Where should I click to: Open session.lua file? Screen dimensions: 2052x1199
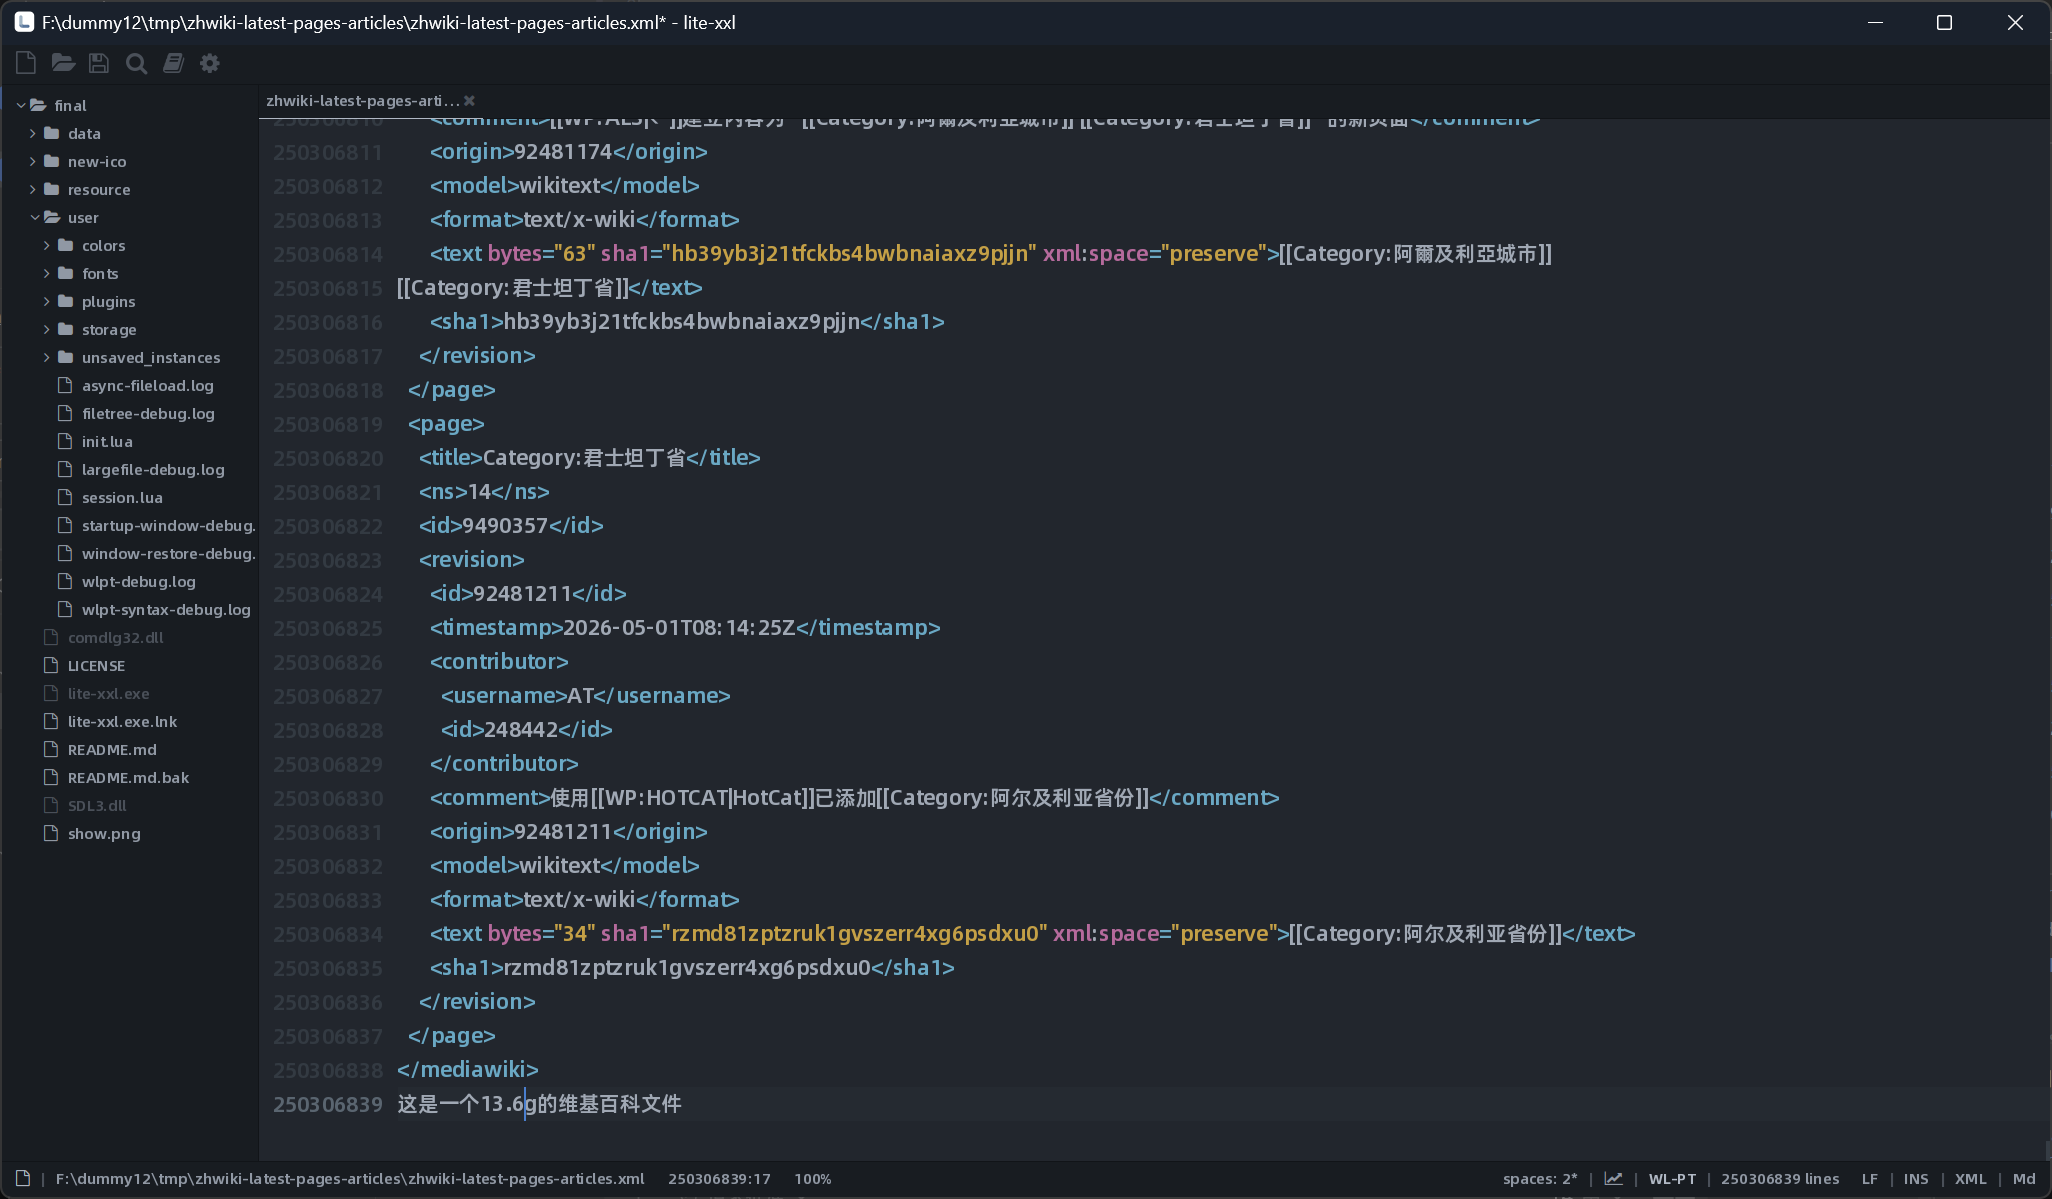pos(122,497)
